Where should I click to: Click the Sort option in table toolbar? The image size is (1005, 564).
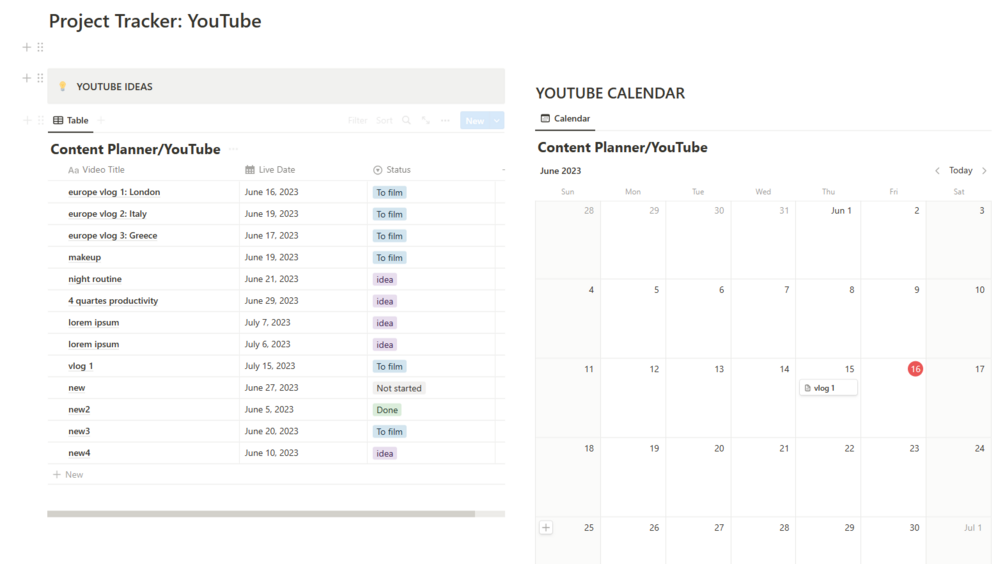pyautogui.click(x=385, y=120)
